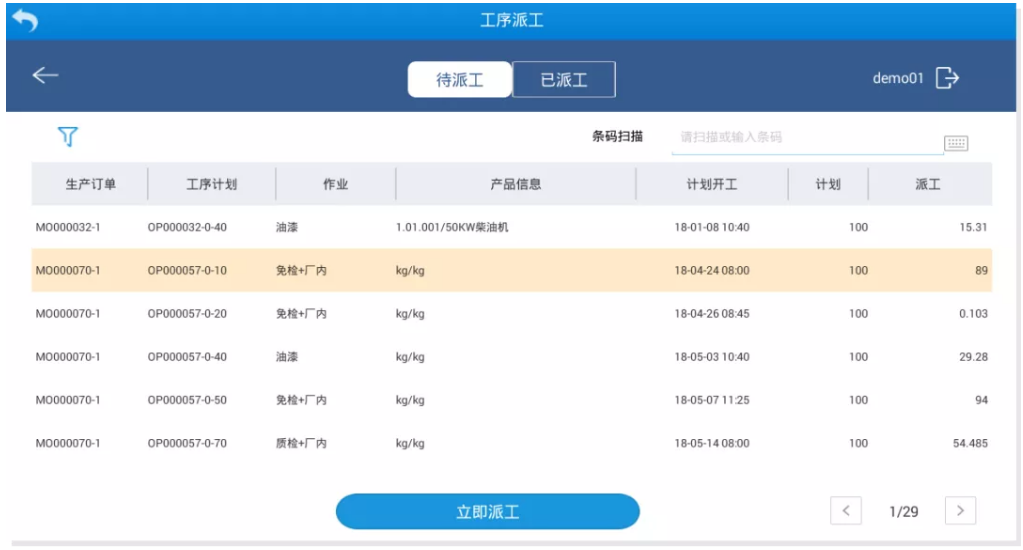The width and height of the screenshot is (1023, 550).
Task: Click dispatch value 29.28
Action: click(x=973, y=357)
